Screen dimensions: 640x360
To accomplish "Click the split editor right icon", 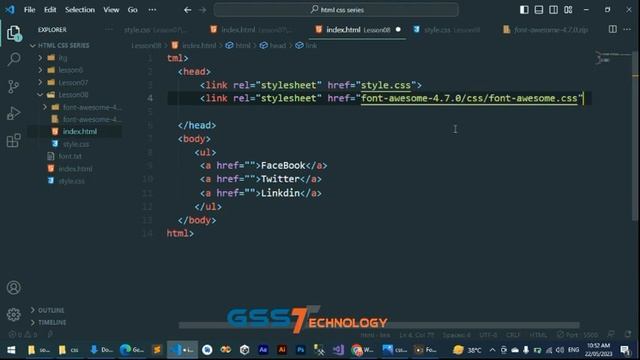I will [x=613, y=29].
